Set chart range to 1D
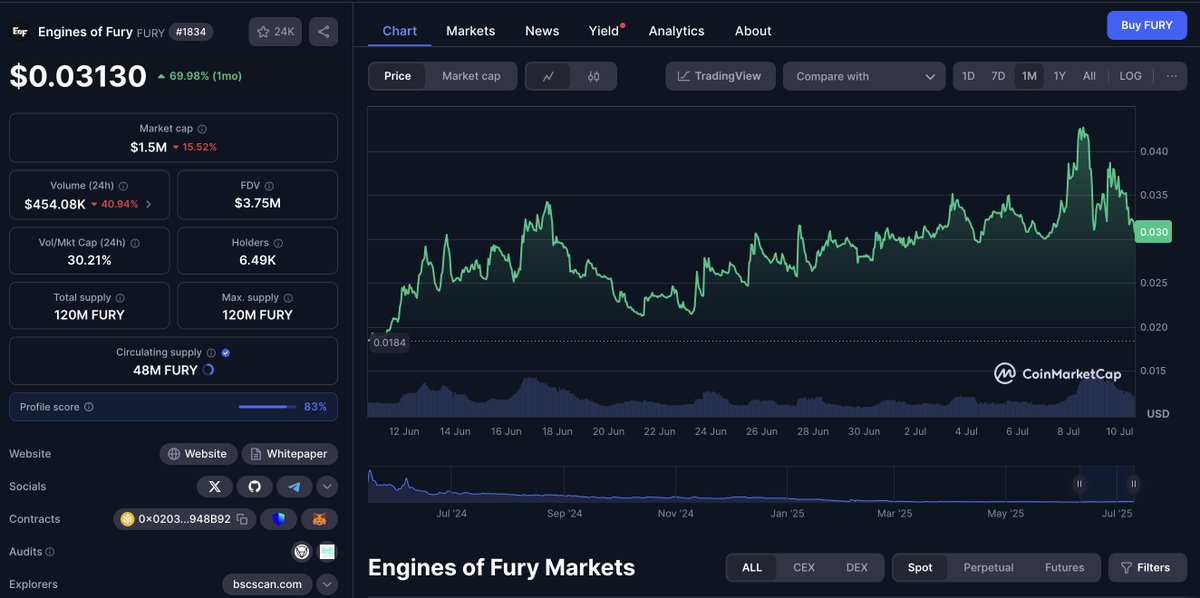Screen dimensions: 1200x598 click(x=968, y=76)
